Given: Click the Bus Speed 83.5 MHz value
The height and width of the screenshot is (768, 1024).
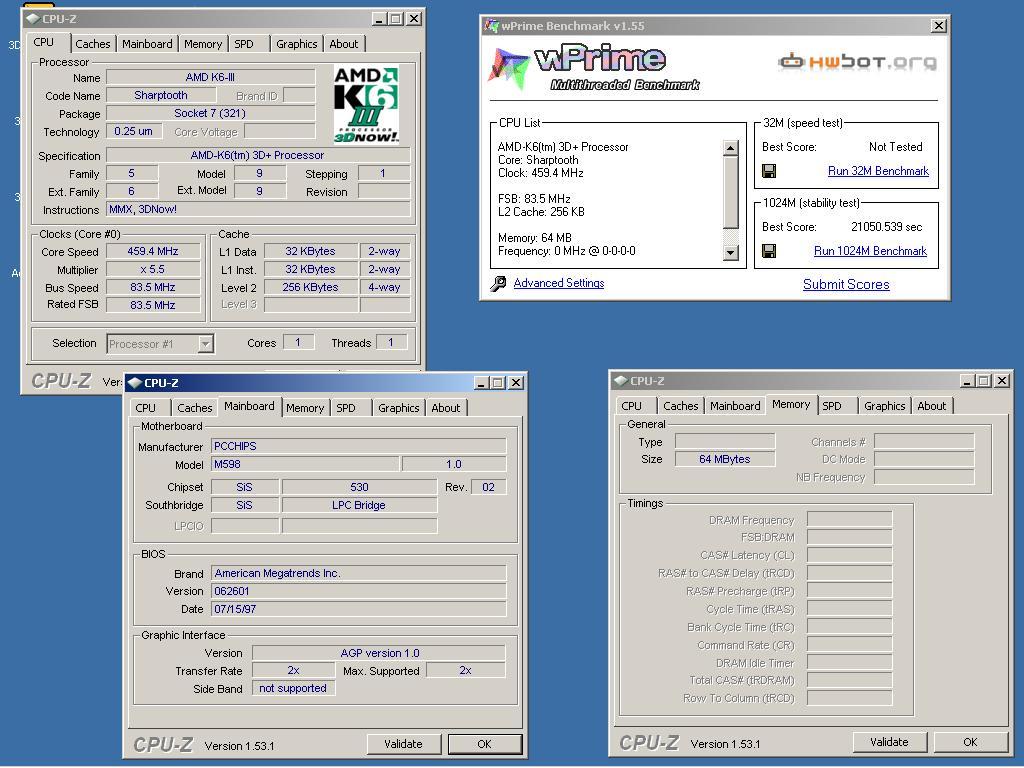Looking at the screenshot, I should point(153,287).
